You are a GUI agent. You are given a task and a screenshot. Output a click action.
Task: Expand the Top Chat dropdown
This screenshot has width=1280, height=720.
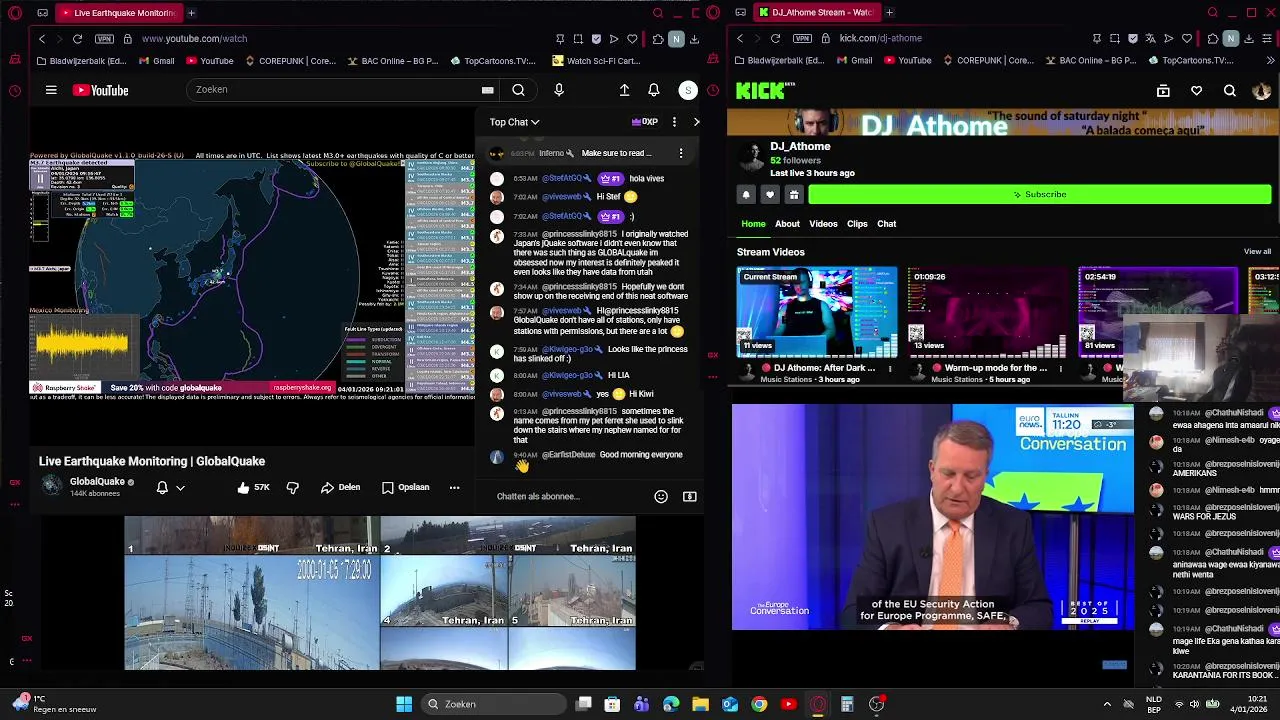tap(514, 122)
